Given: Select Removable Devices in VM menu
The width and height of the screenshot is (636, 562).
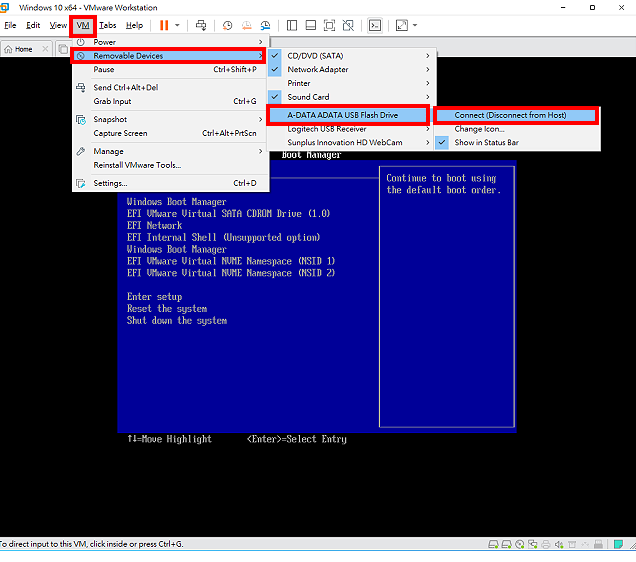Looking at the screenshot, I should click(x=169, y=56).
